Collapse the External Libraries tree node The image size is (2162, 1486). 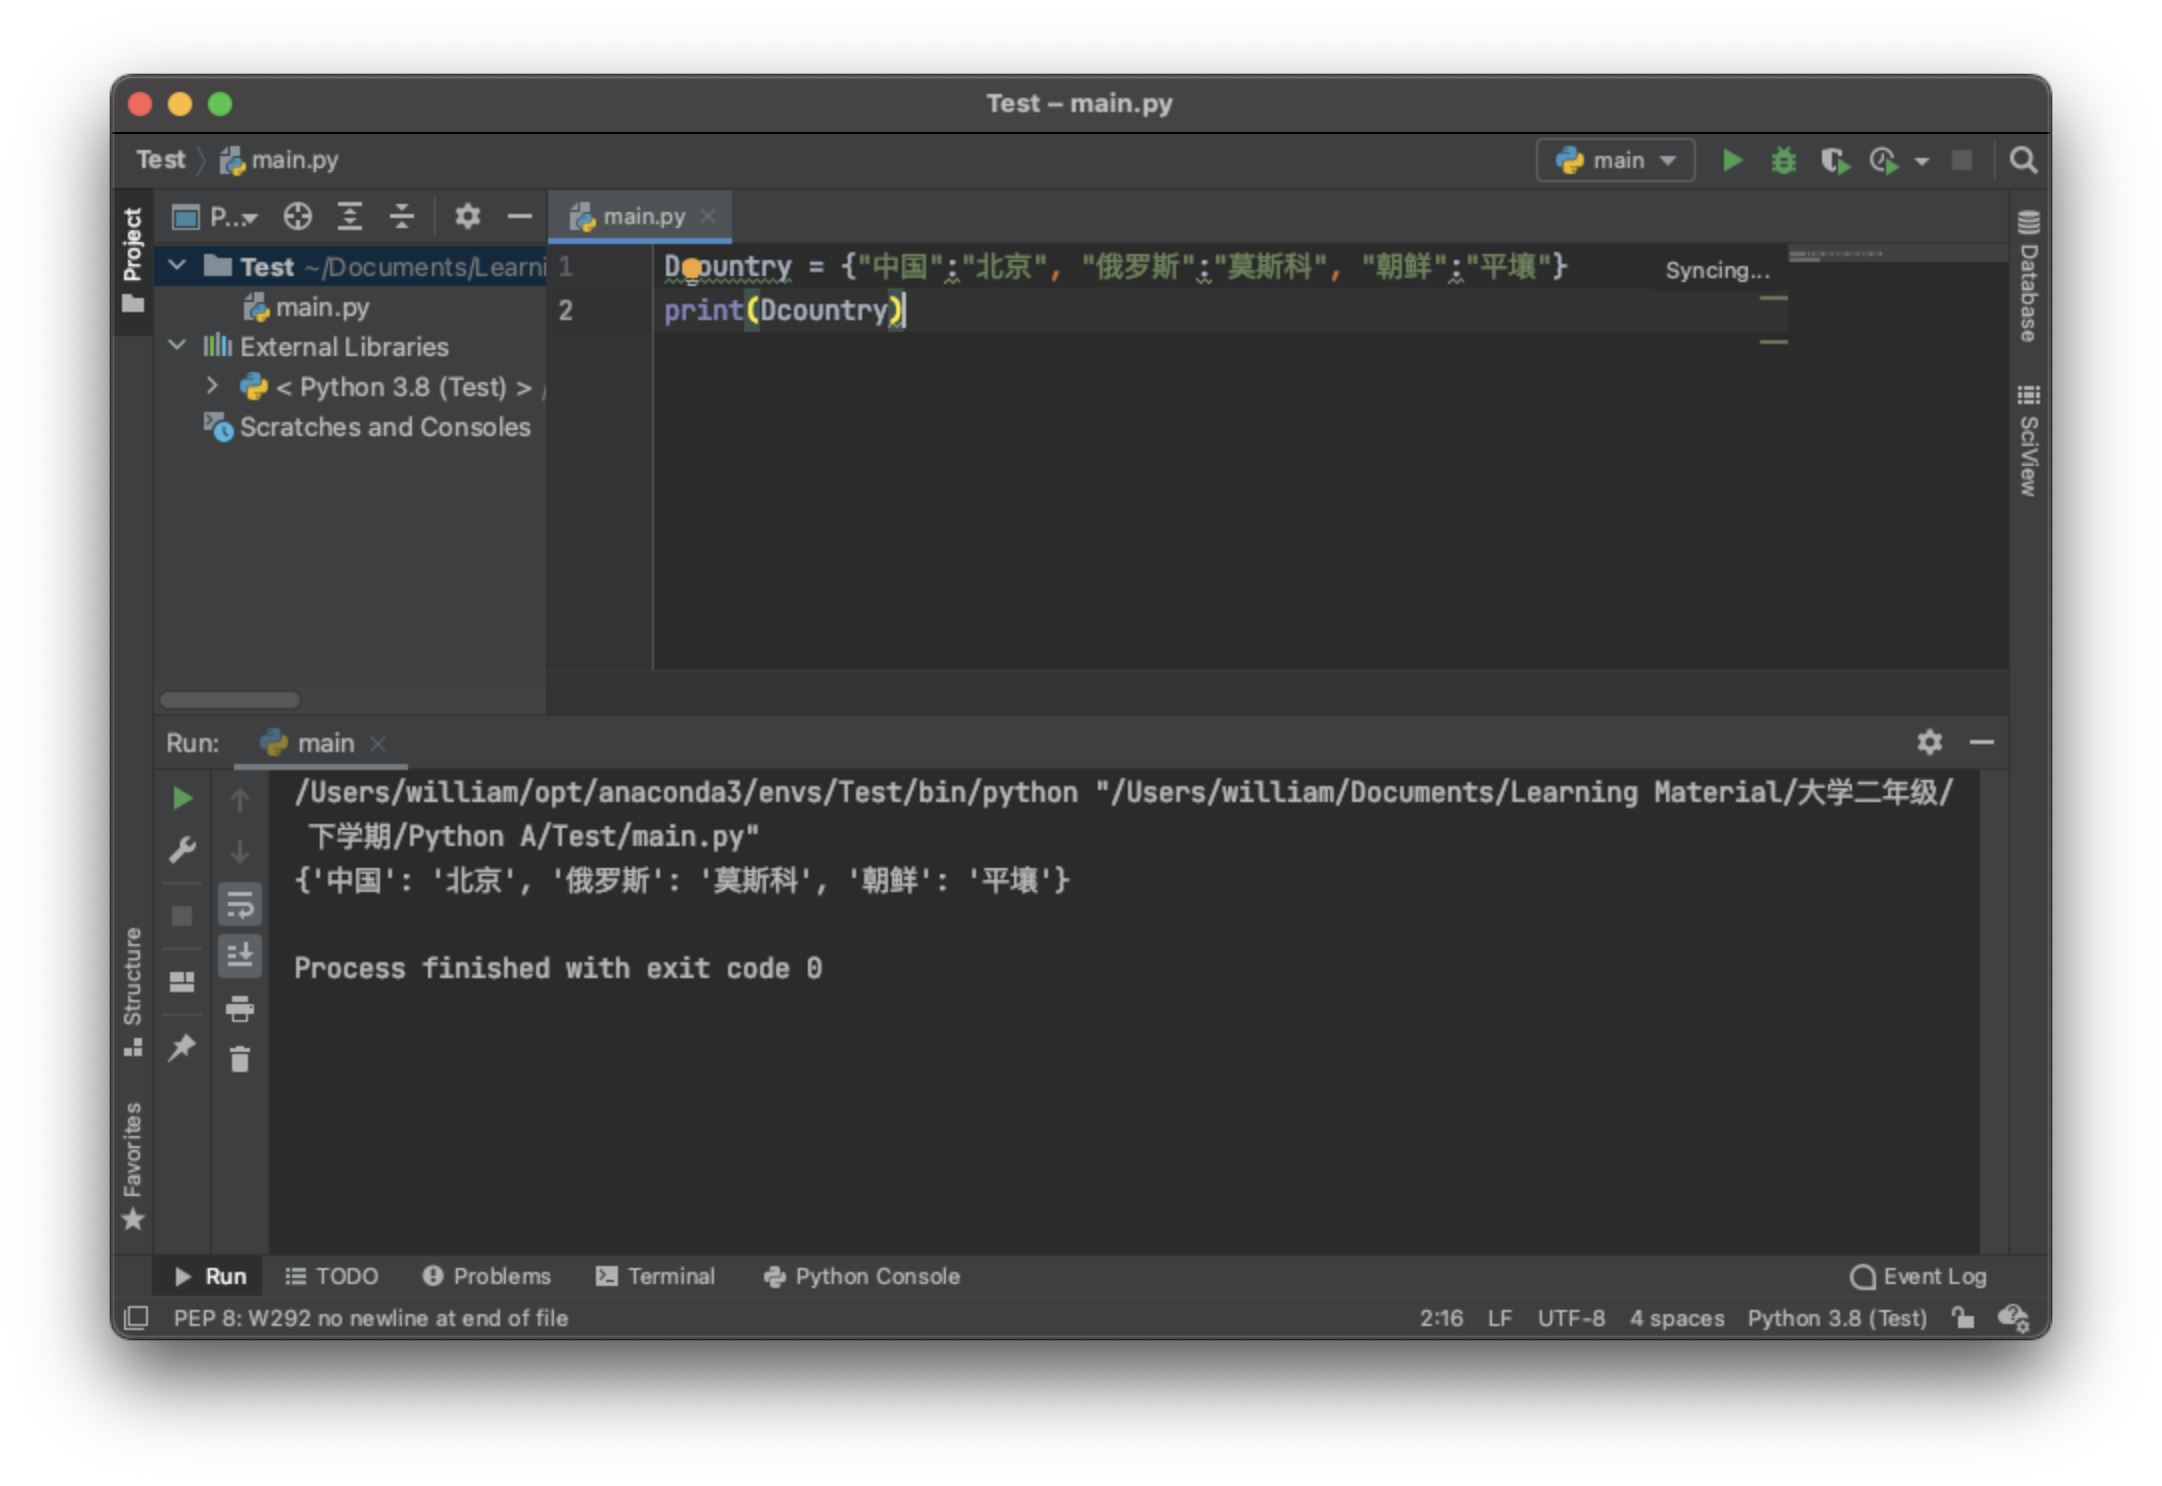tap(177, 346)
